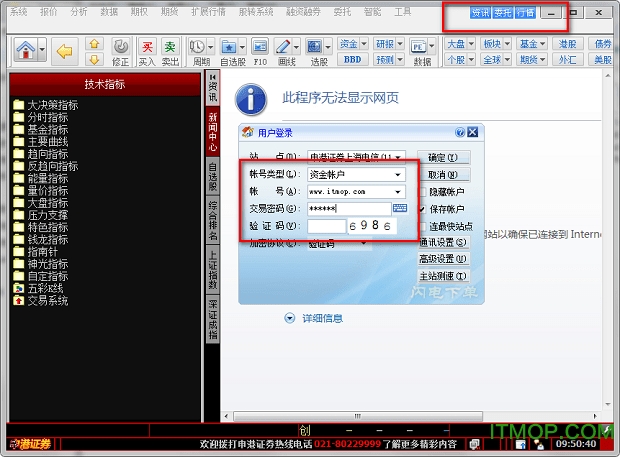Click the soft keyboard icon beside password
620x457 pixels.
[400, 208]
